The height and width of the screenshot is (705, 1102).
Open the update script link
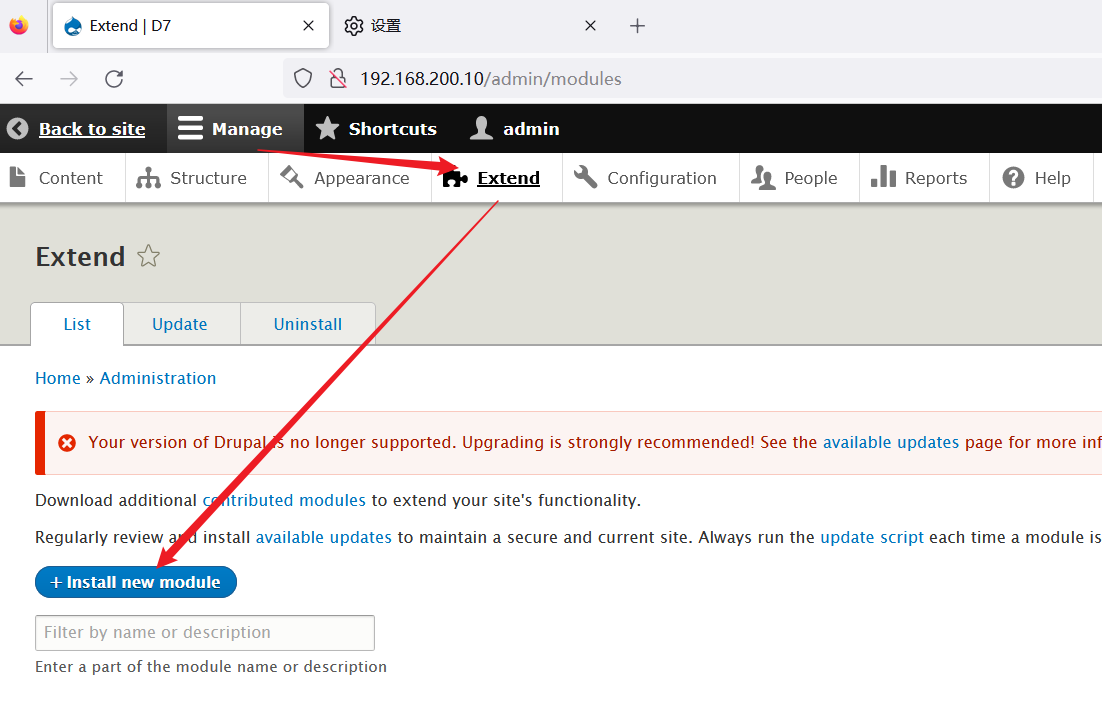872,538
